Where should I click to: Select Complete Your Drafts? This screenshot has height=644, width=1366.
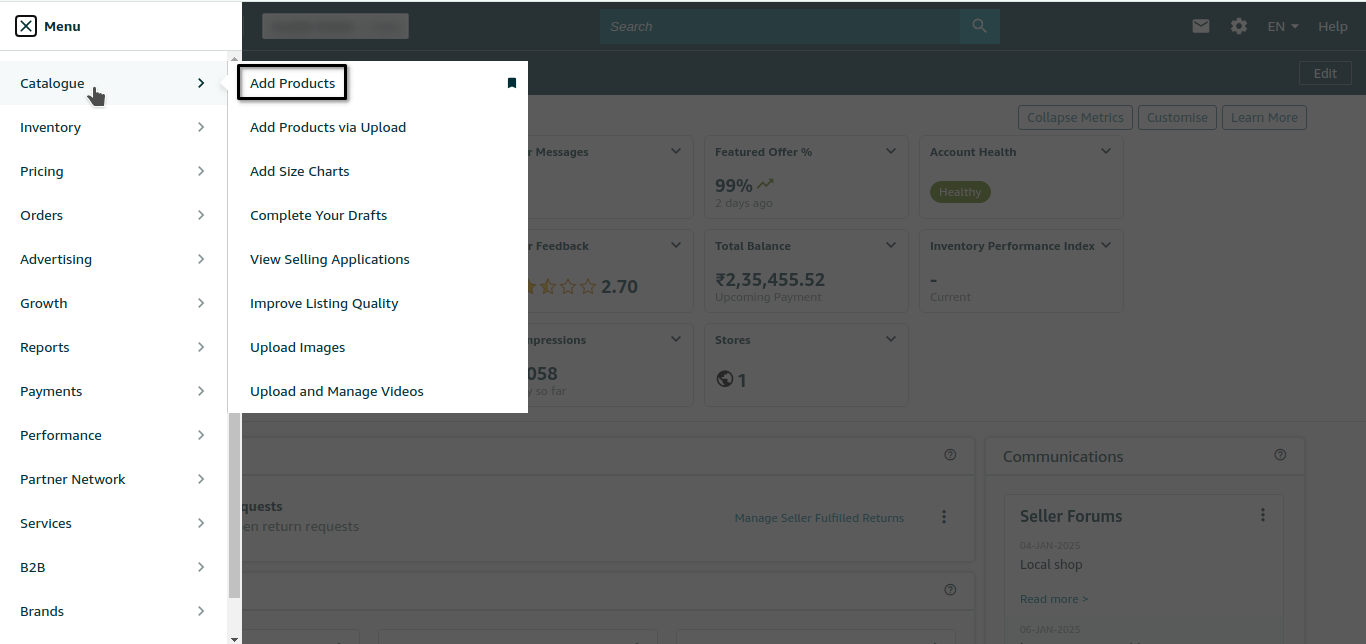318,215
